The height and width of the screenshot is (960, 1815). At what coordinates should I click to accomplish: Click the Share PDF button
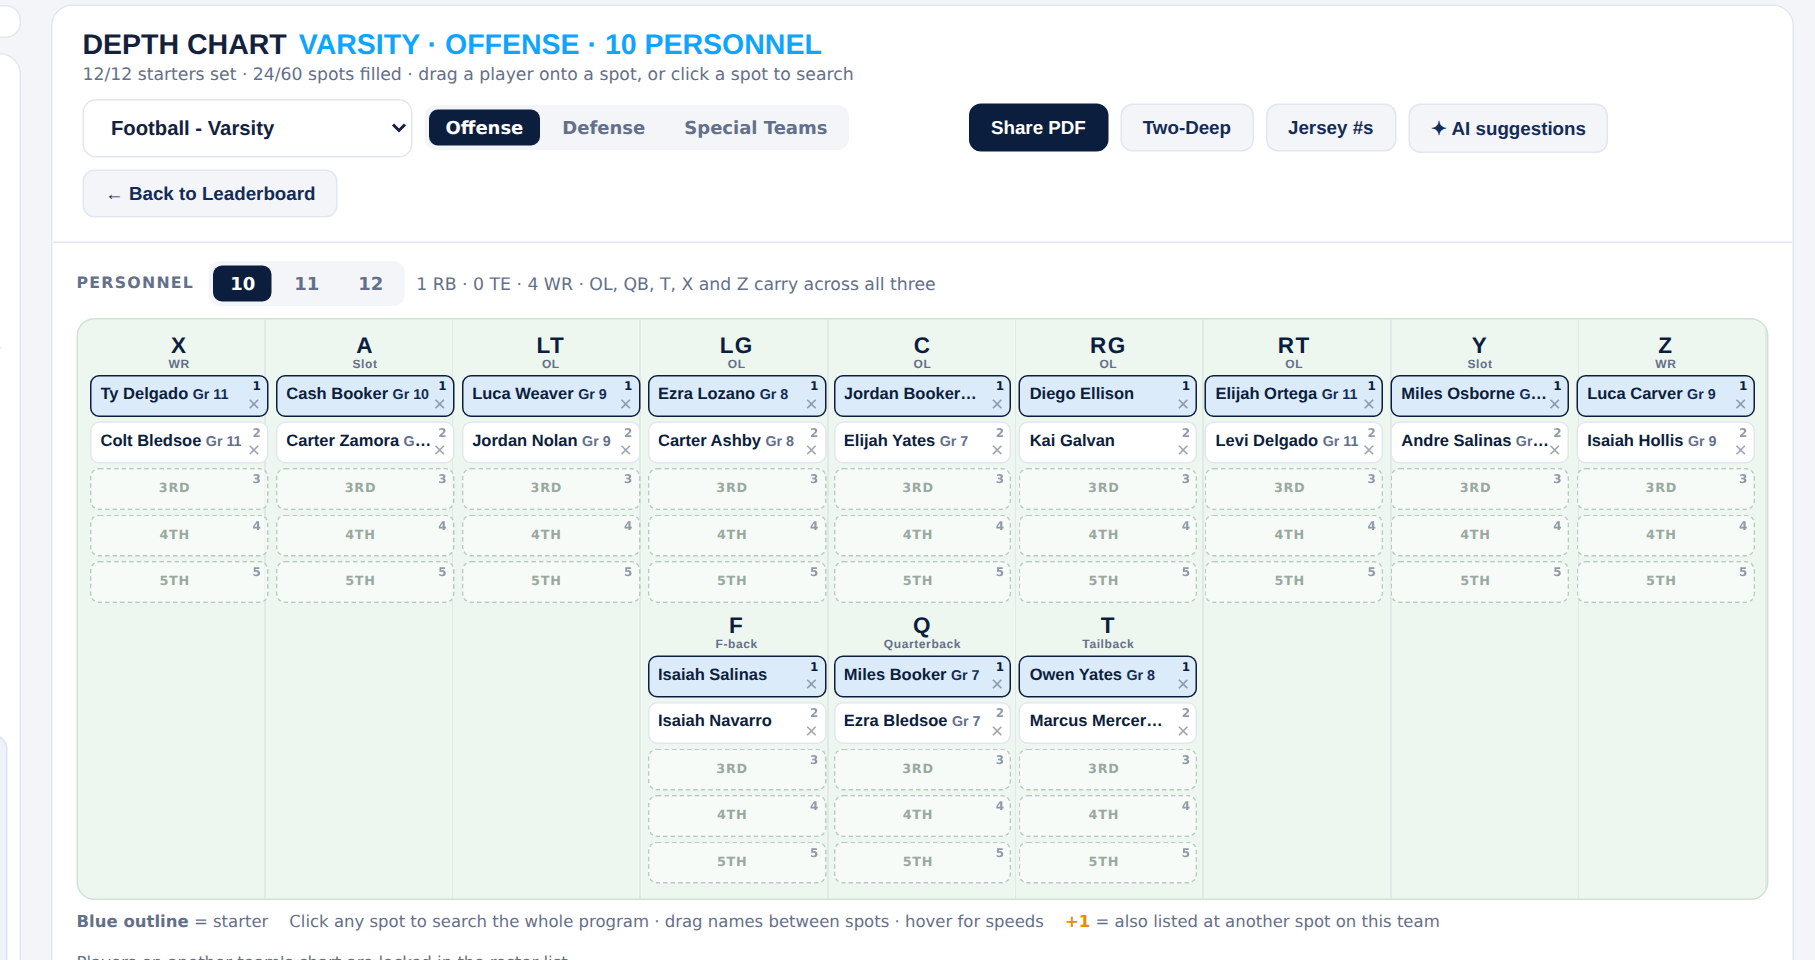click(x=1038, y=128)
